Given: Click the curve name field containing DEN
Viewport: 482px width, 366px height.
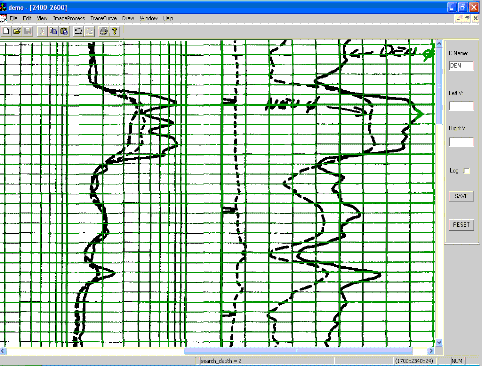Looking at the screenshot, I should (461, 66).
